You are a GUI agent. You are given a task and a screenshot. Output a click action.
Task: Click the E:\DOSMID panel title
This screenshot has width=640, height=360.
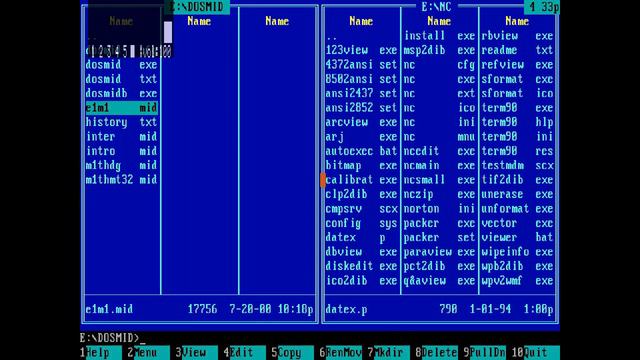pyautogui.click(x=197, y=7)
